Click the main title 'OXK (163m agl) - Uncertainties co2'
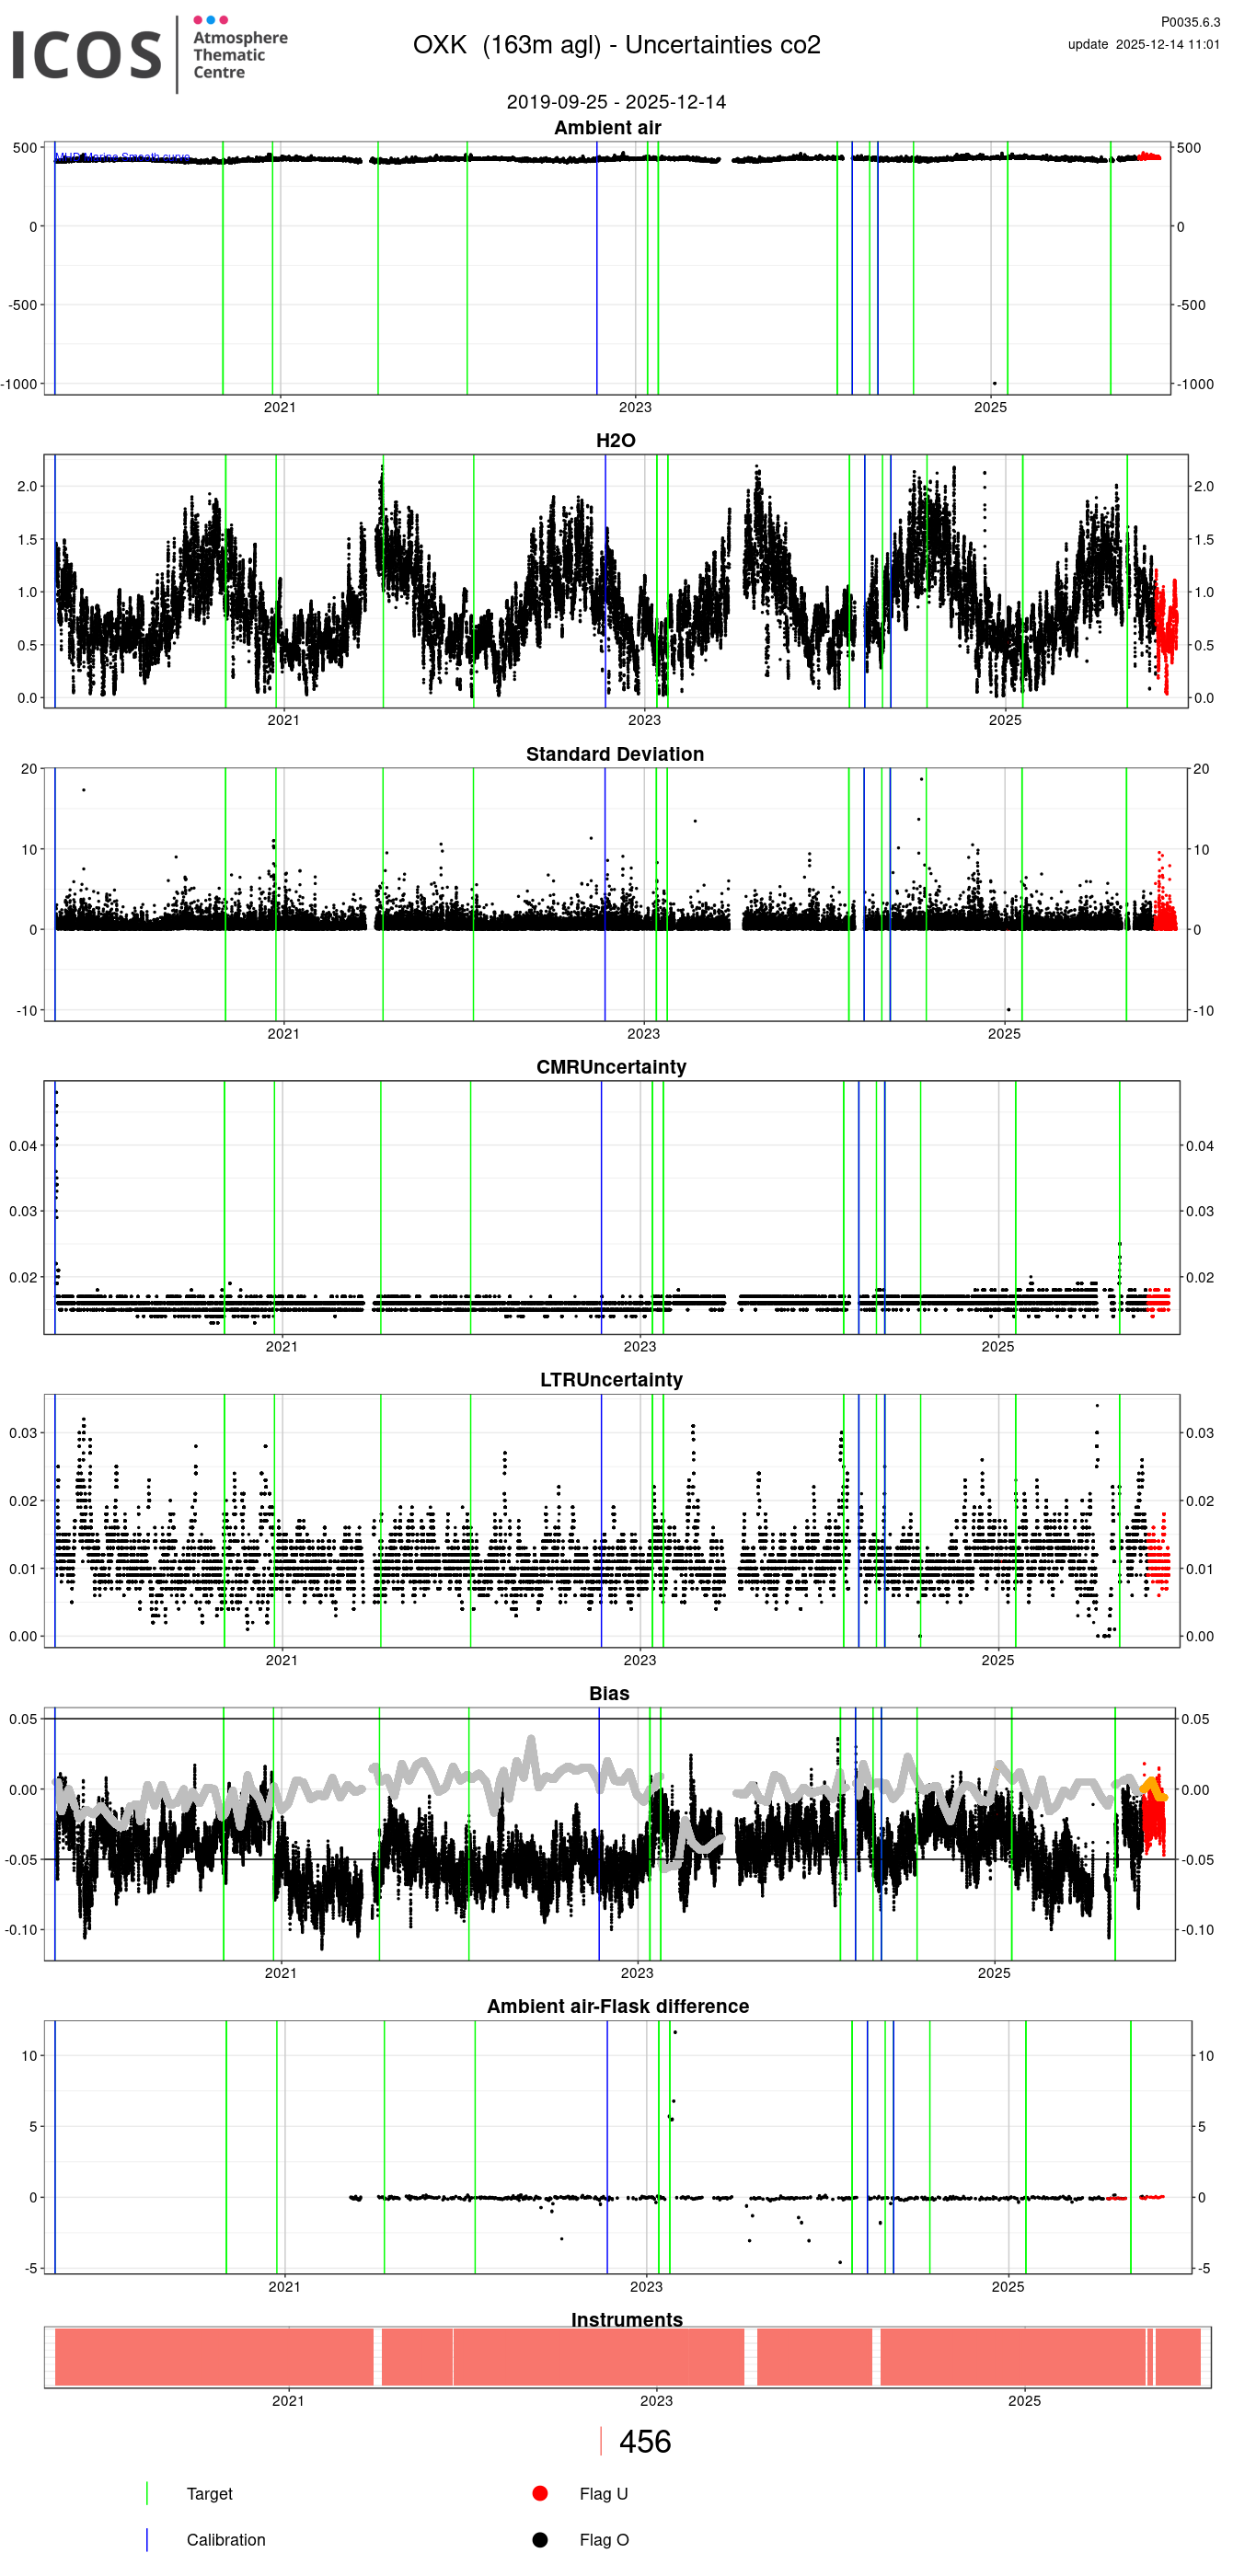Viewport: 1233px width, 2576px height. pyautogui.click(x=616, y=45)
